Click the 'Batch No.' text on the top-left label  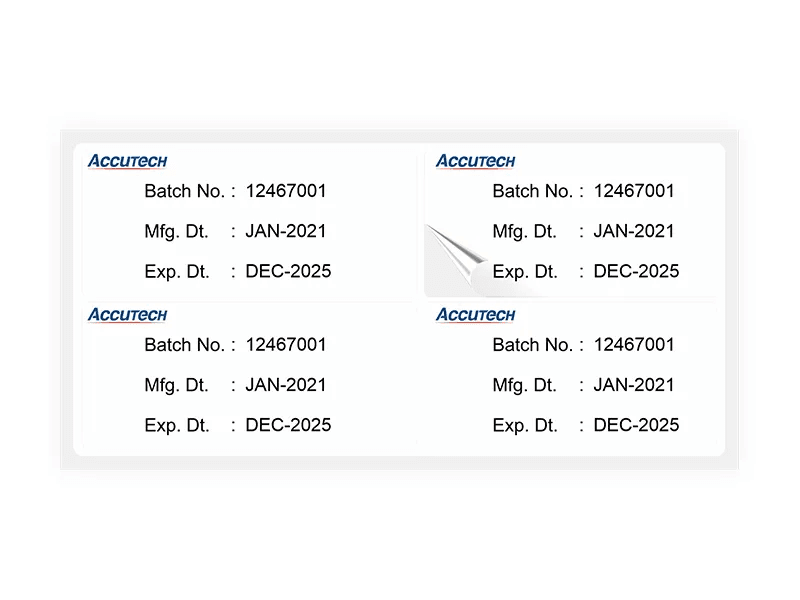(184, 191)
